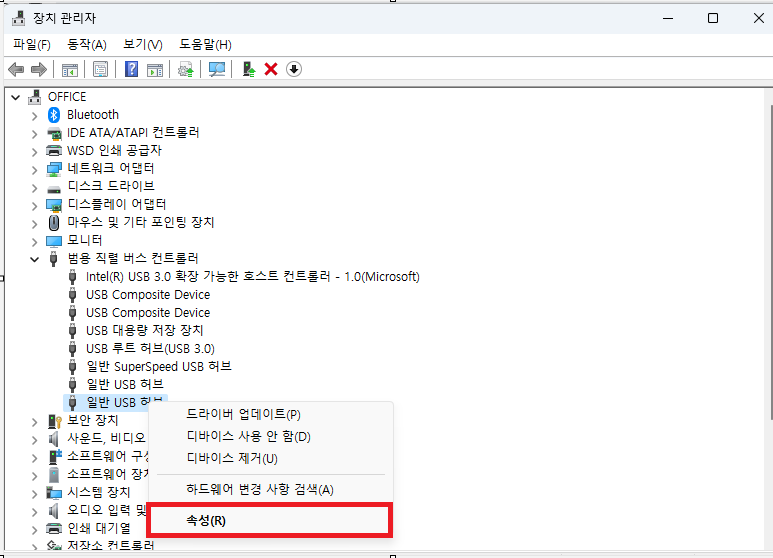The image size is (773, 558).
Task: Click the 인쇄 대기열 printer icon
Action: (x=54, y=528)
